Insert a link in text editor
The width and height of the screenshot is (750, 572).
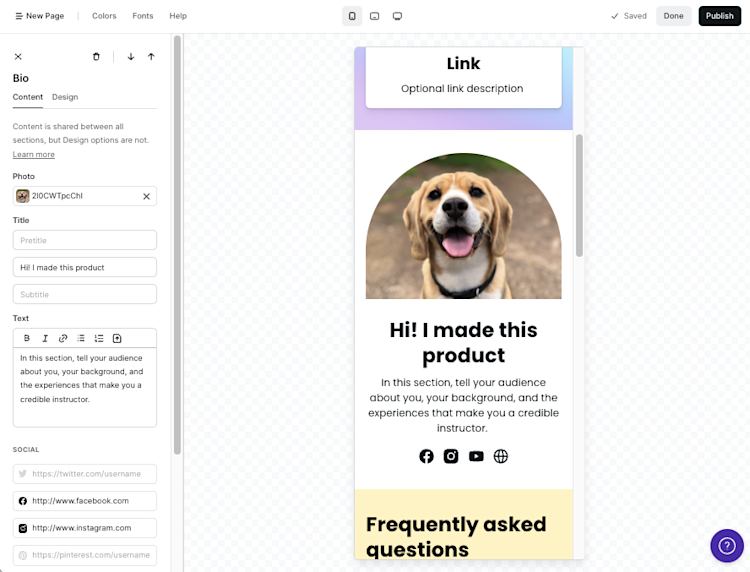(63, 338)
